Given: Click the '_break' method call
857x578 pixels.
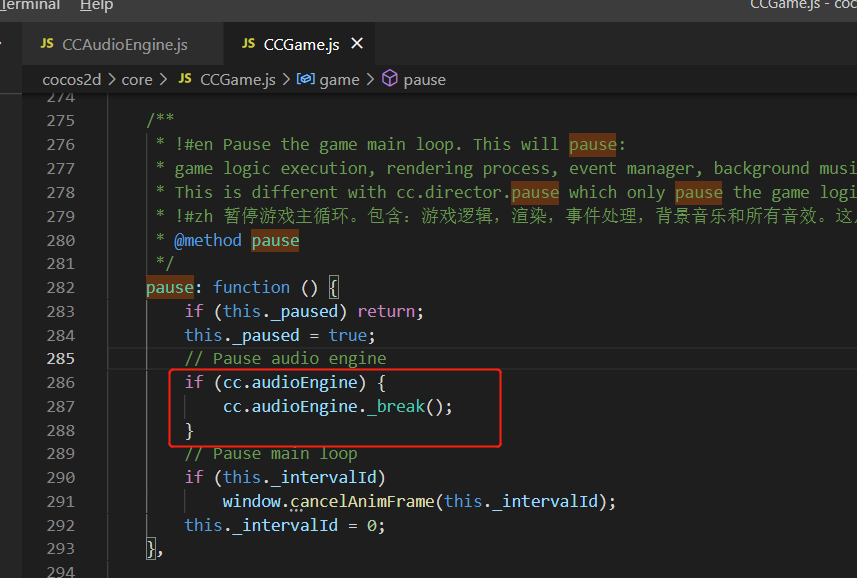Looking at the screenshot, I should click(396, 406).
